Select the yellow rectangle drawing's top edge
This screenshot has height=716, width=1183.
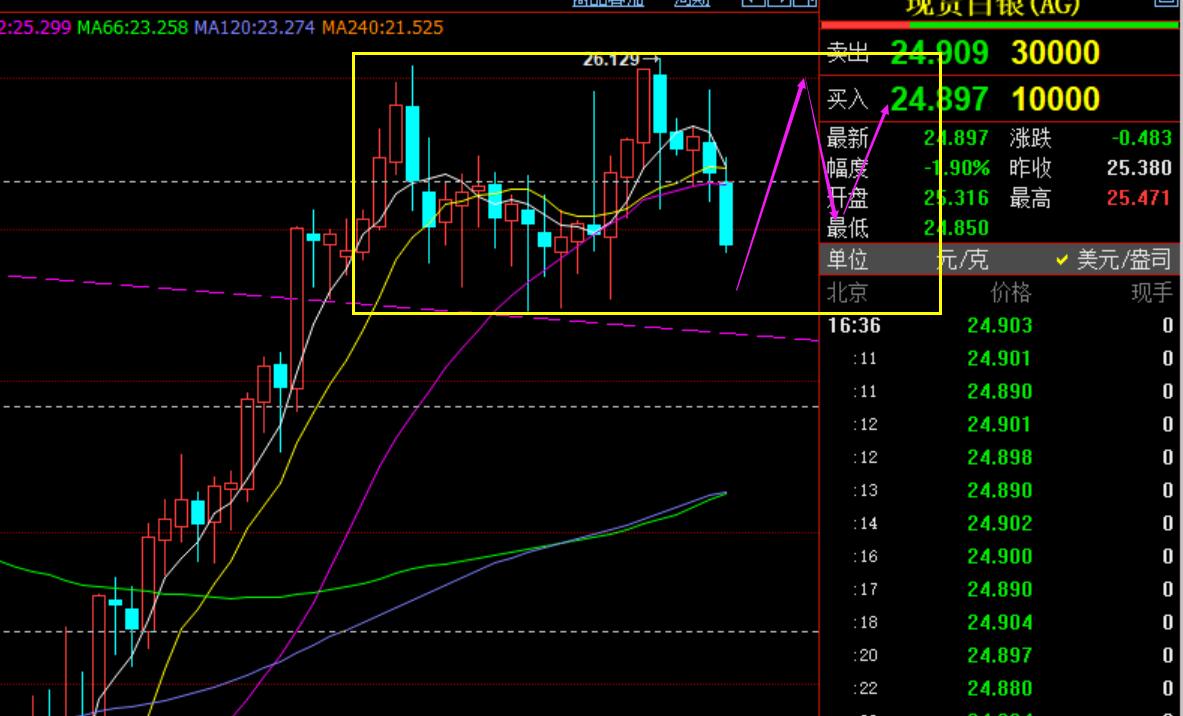pyautogui.click(x=647, y=54)
